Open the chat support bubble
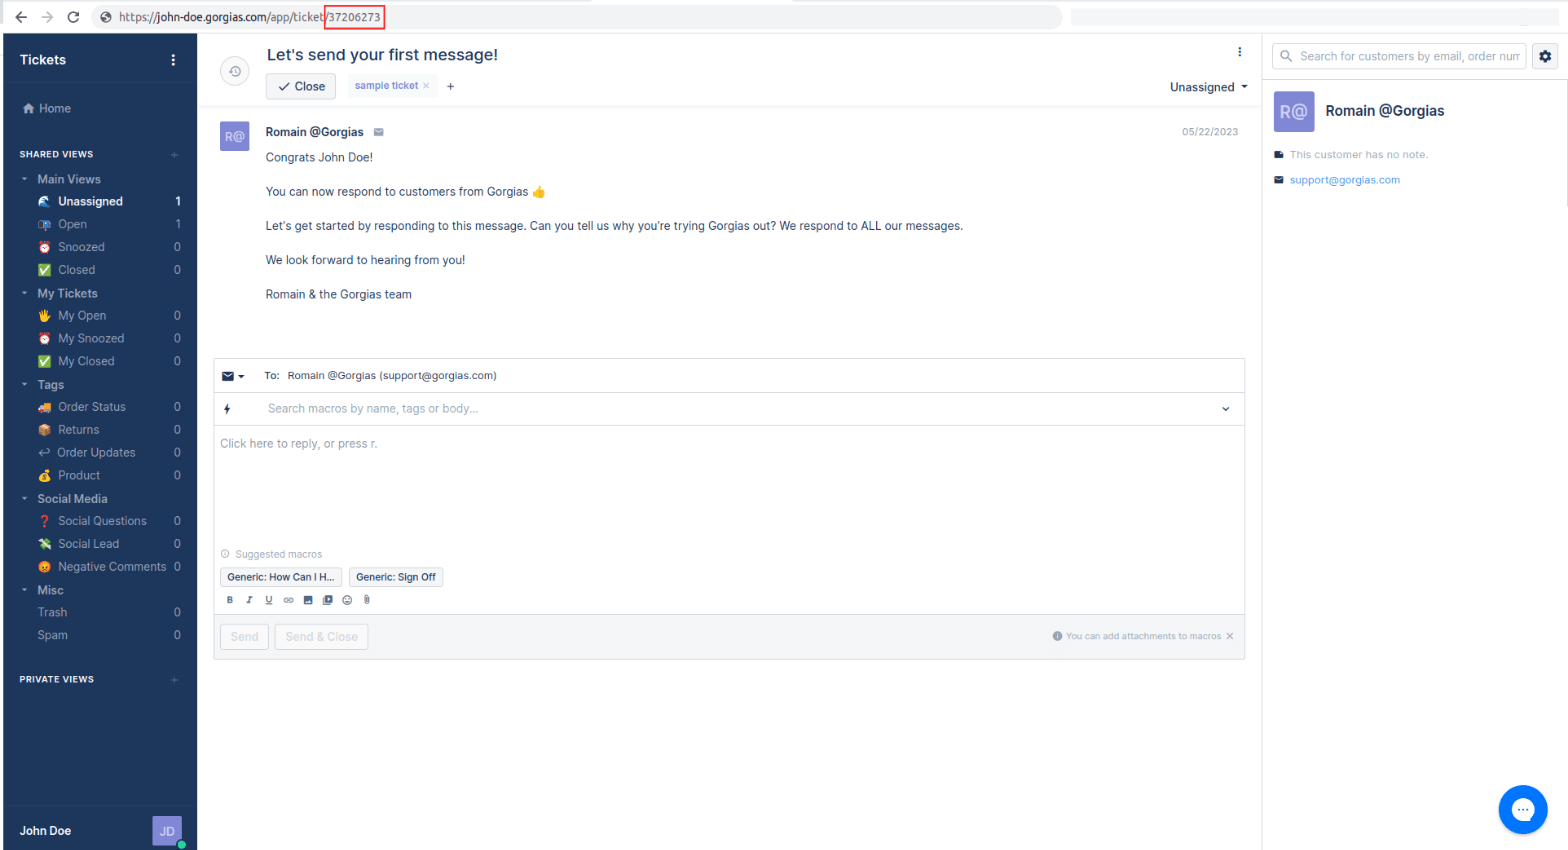Image resolution: width=1568 pixels, height=850 pixels. (1522, 809)
